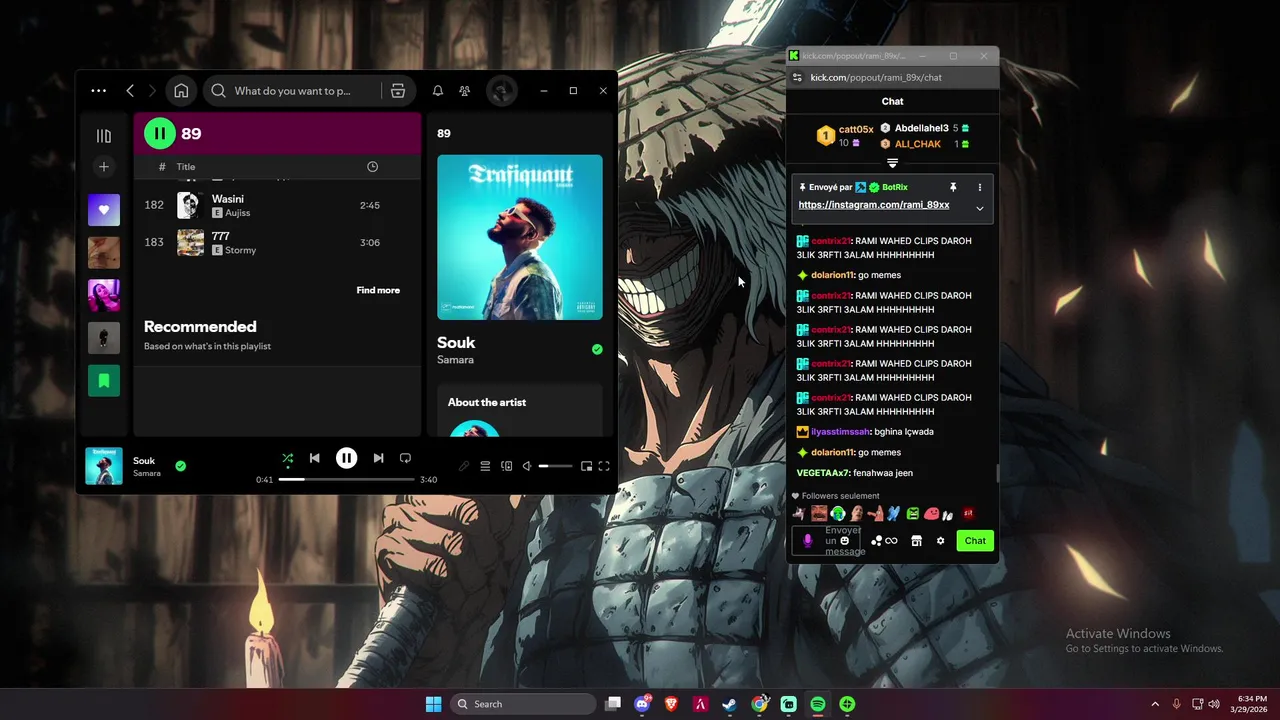Go forward in Spotify navigation
This screenshot has height=720, width=1280.
[152, 91]
